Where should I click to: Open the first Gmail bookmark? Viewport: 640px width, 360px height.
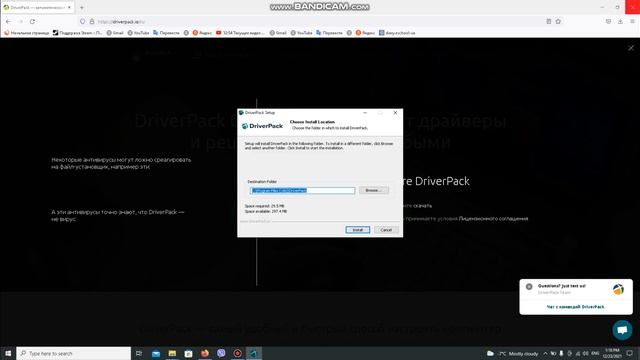coord(115,33)
